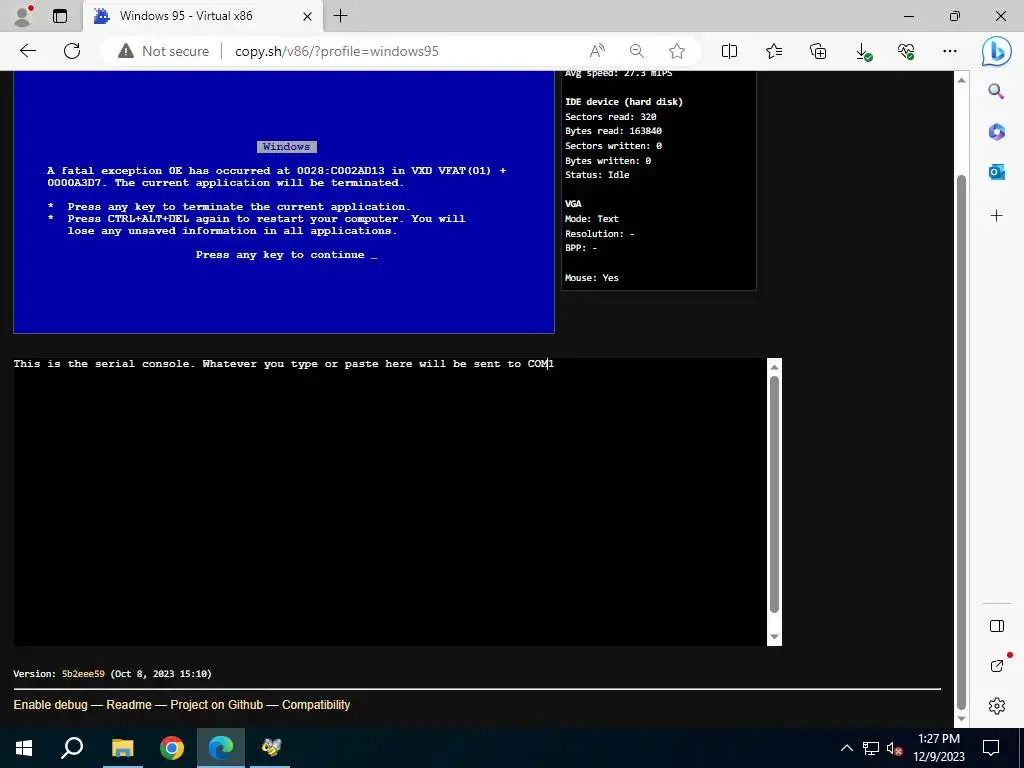Toggle the sidebar panel layout icon

click(997, 626)
